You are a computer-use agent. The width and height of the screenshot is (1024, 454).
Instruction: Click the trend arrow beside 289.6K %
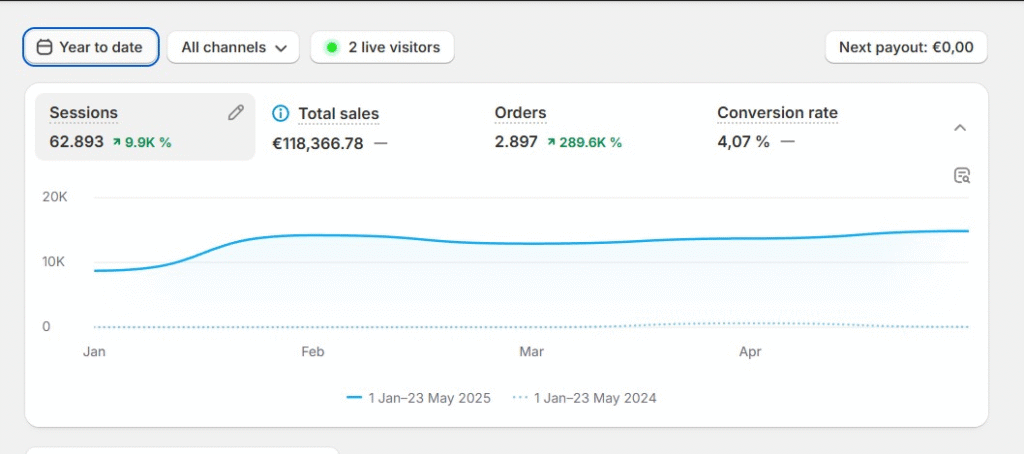tap(551, 142)
